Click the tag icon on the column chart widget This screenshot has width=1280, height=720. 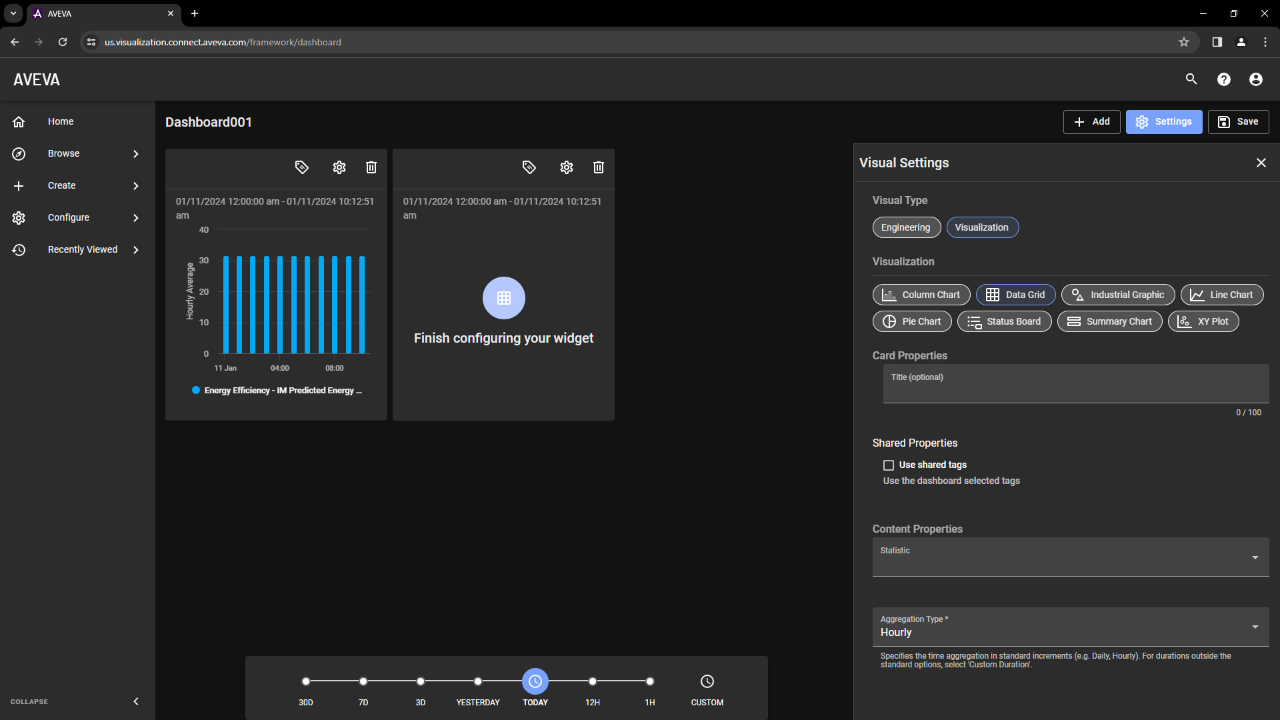point(302,168)
